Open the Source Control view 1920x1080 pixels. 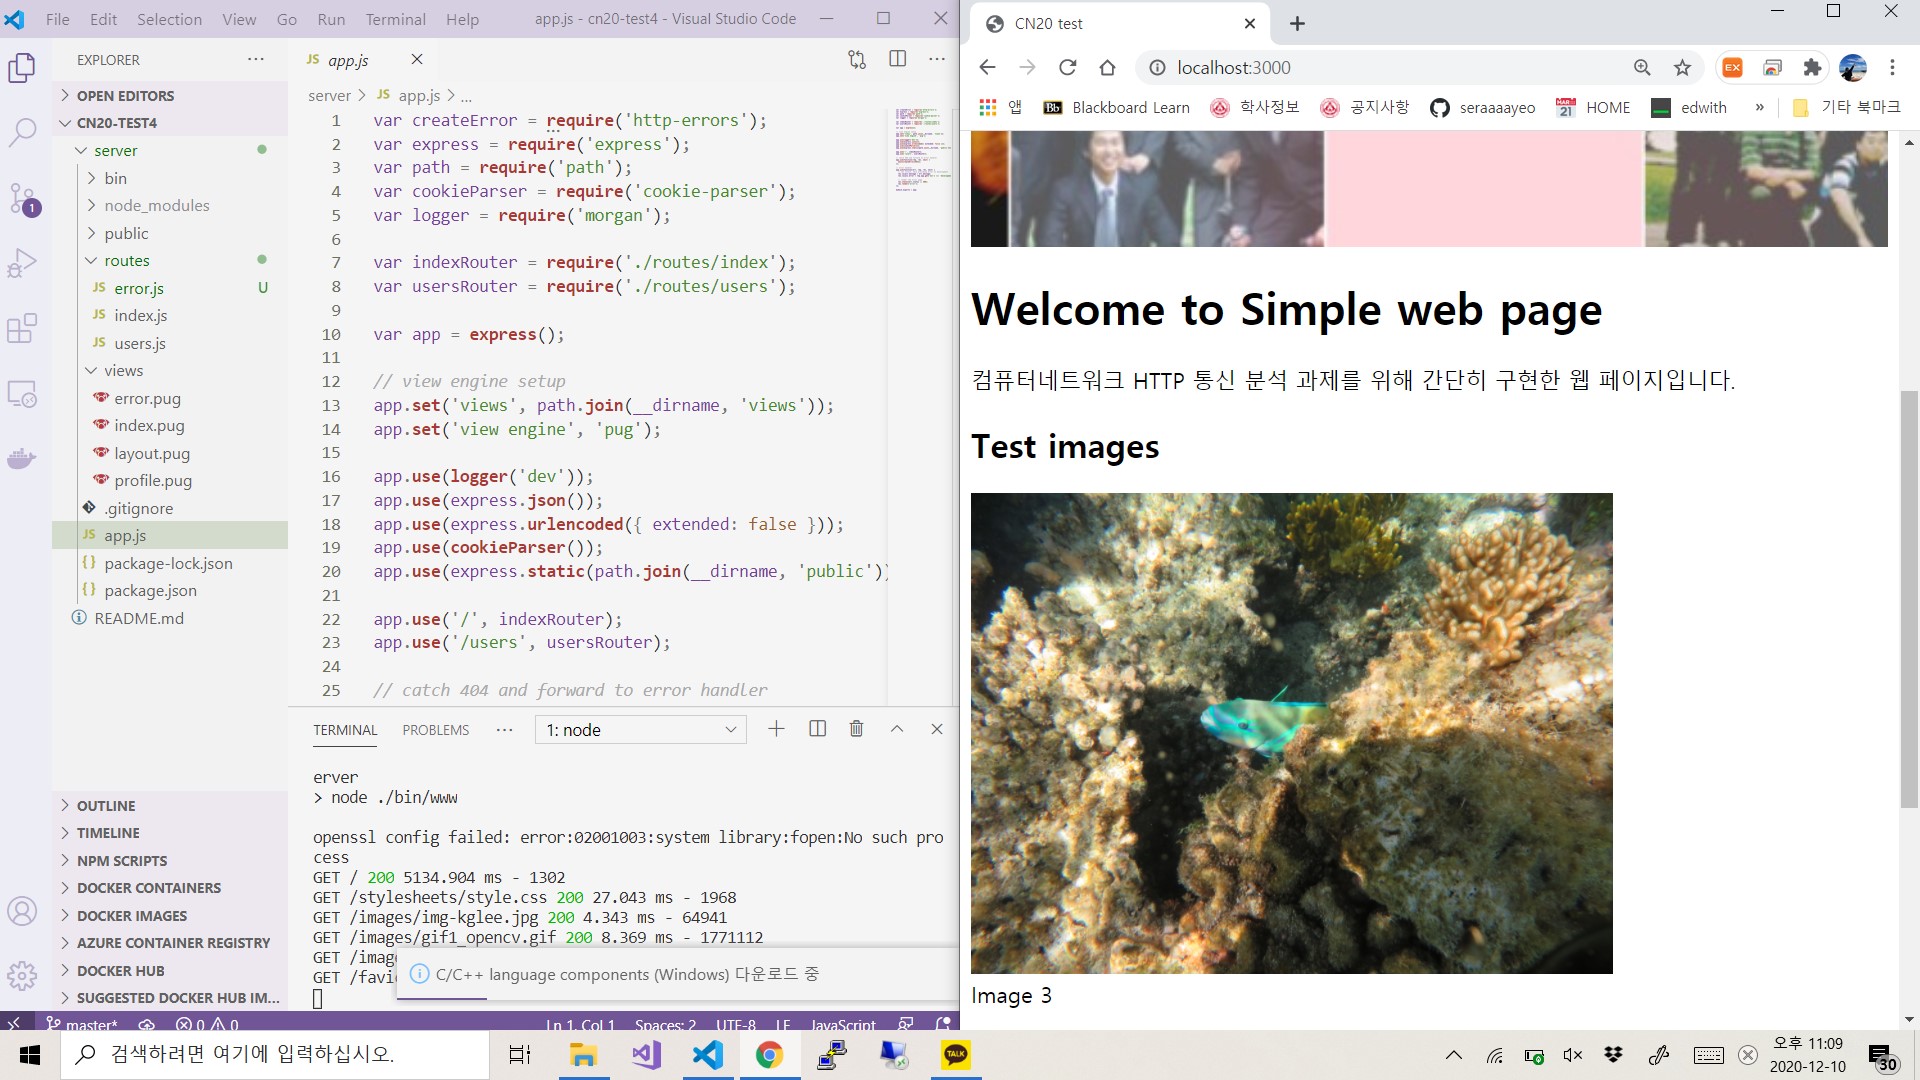22,198
